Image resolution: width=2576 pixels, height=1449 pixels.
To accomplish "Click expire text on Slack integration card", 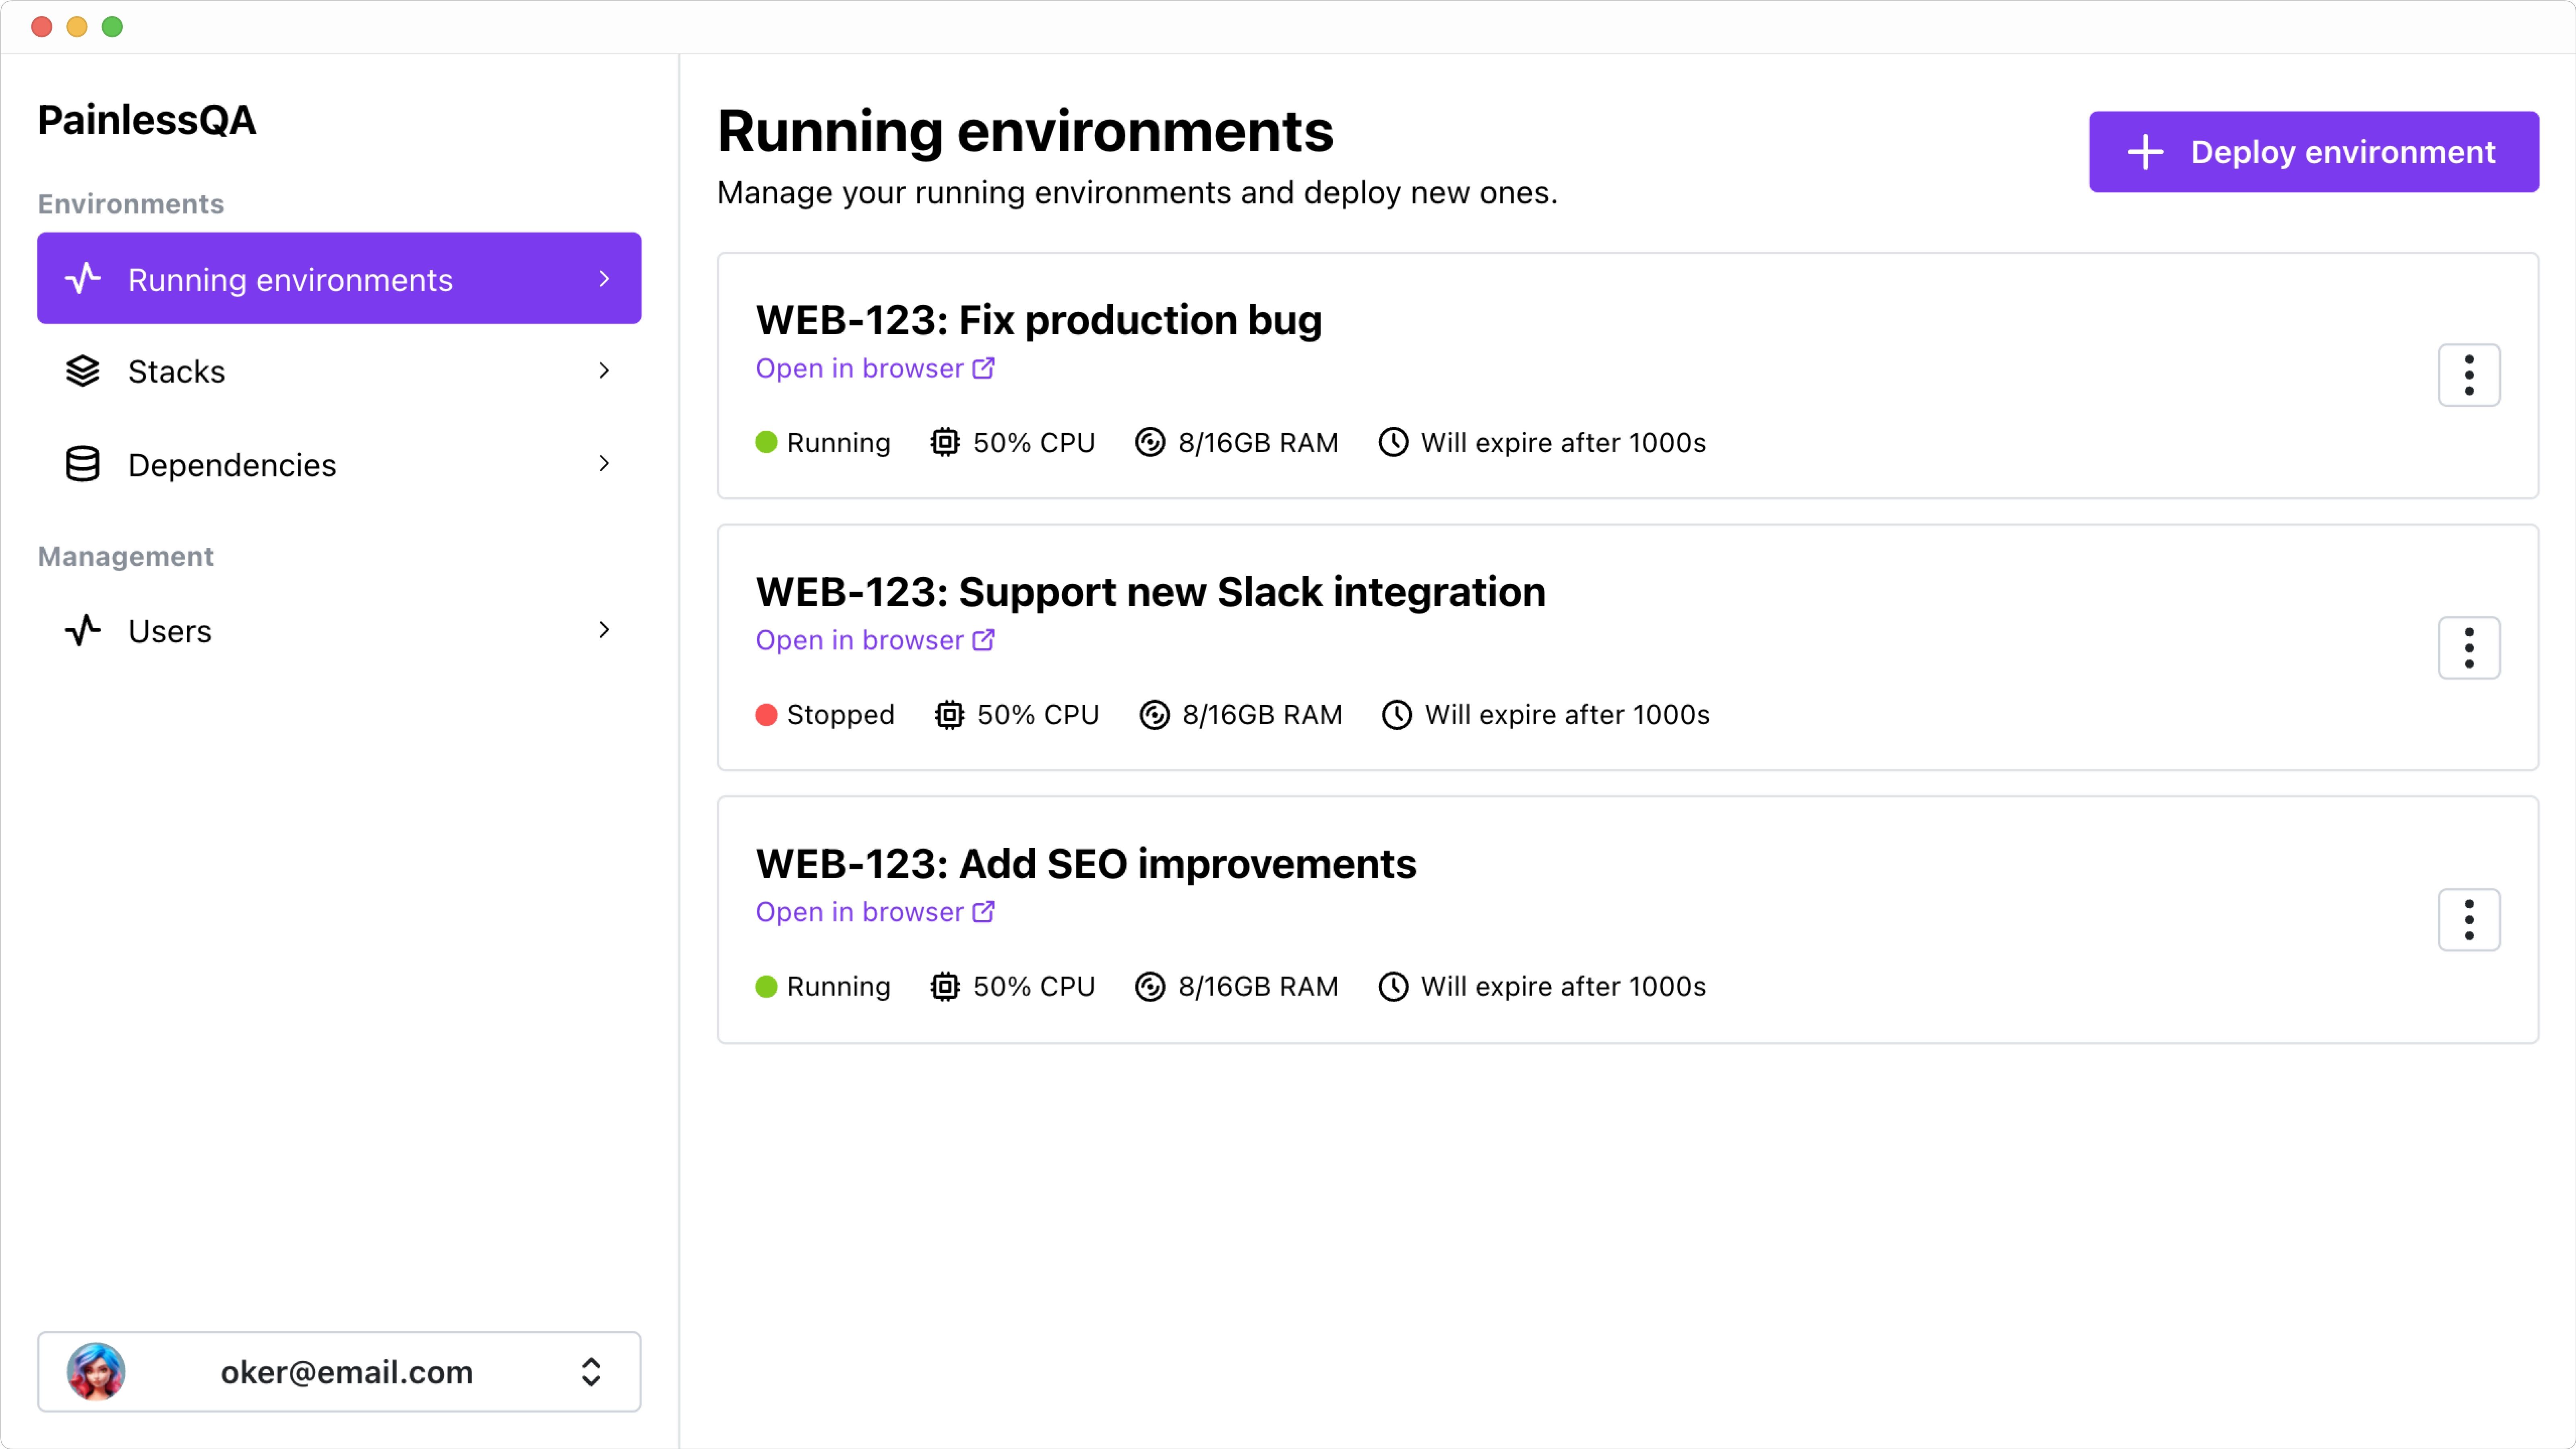I will point(1567,714).
